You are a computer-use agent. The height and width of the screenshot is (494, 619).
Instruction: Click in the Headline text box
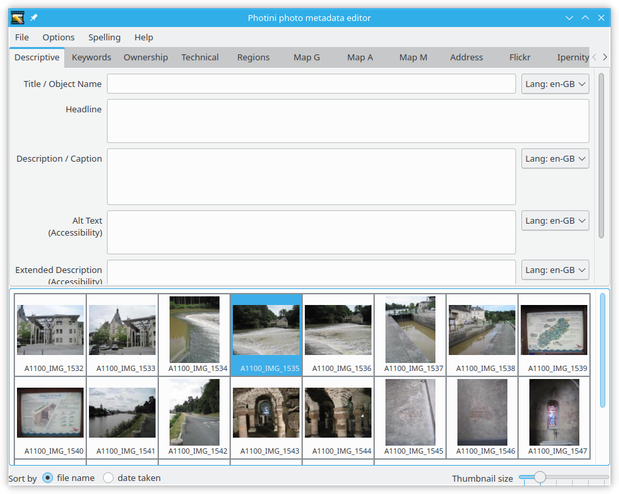pyautogui.click(x=348, y=121)
